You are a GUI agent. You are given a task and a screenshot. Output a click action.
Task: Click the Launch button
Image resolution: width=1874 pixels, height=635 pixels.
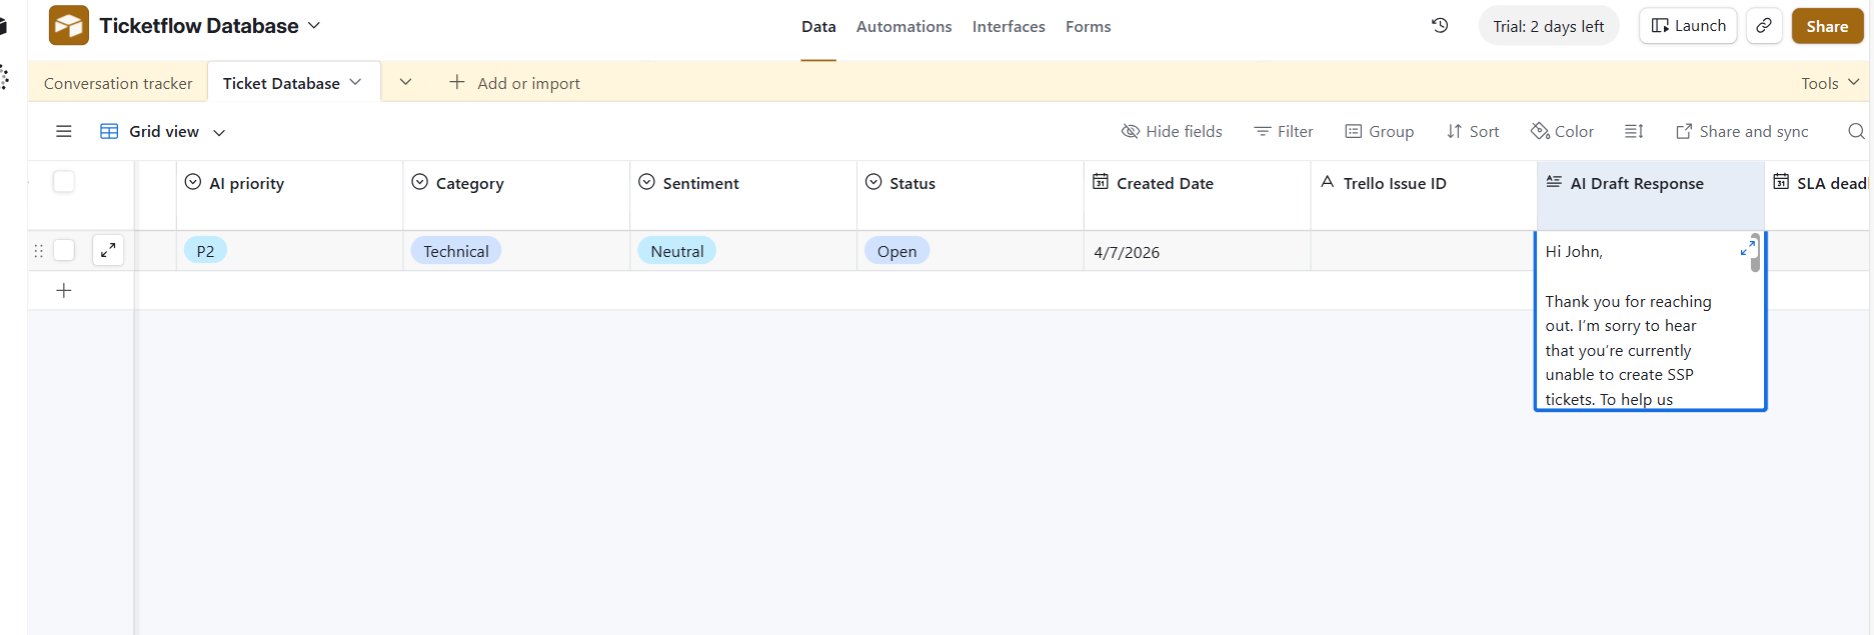coord(1688,26)
